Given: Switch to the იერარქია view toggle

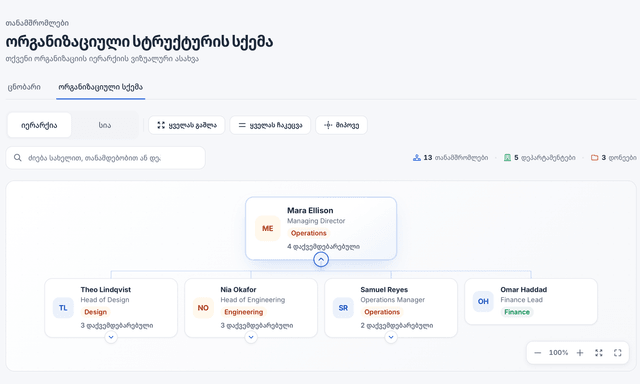Looking at the screenshot, I should (39, 125).
